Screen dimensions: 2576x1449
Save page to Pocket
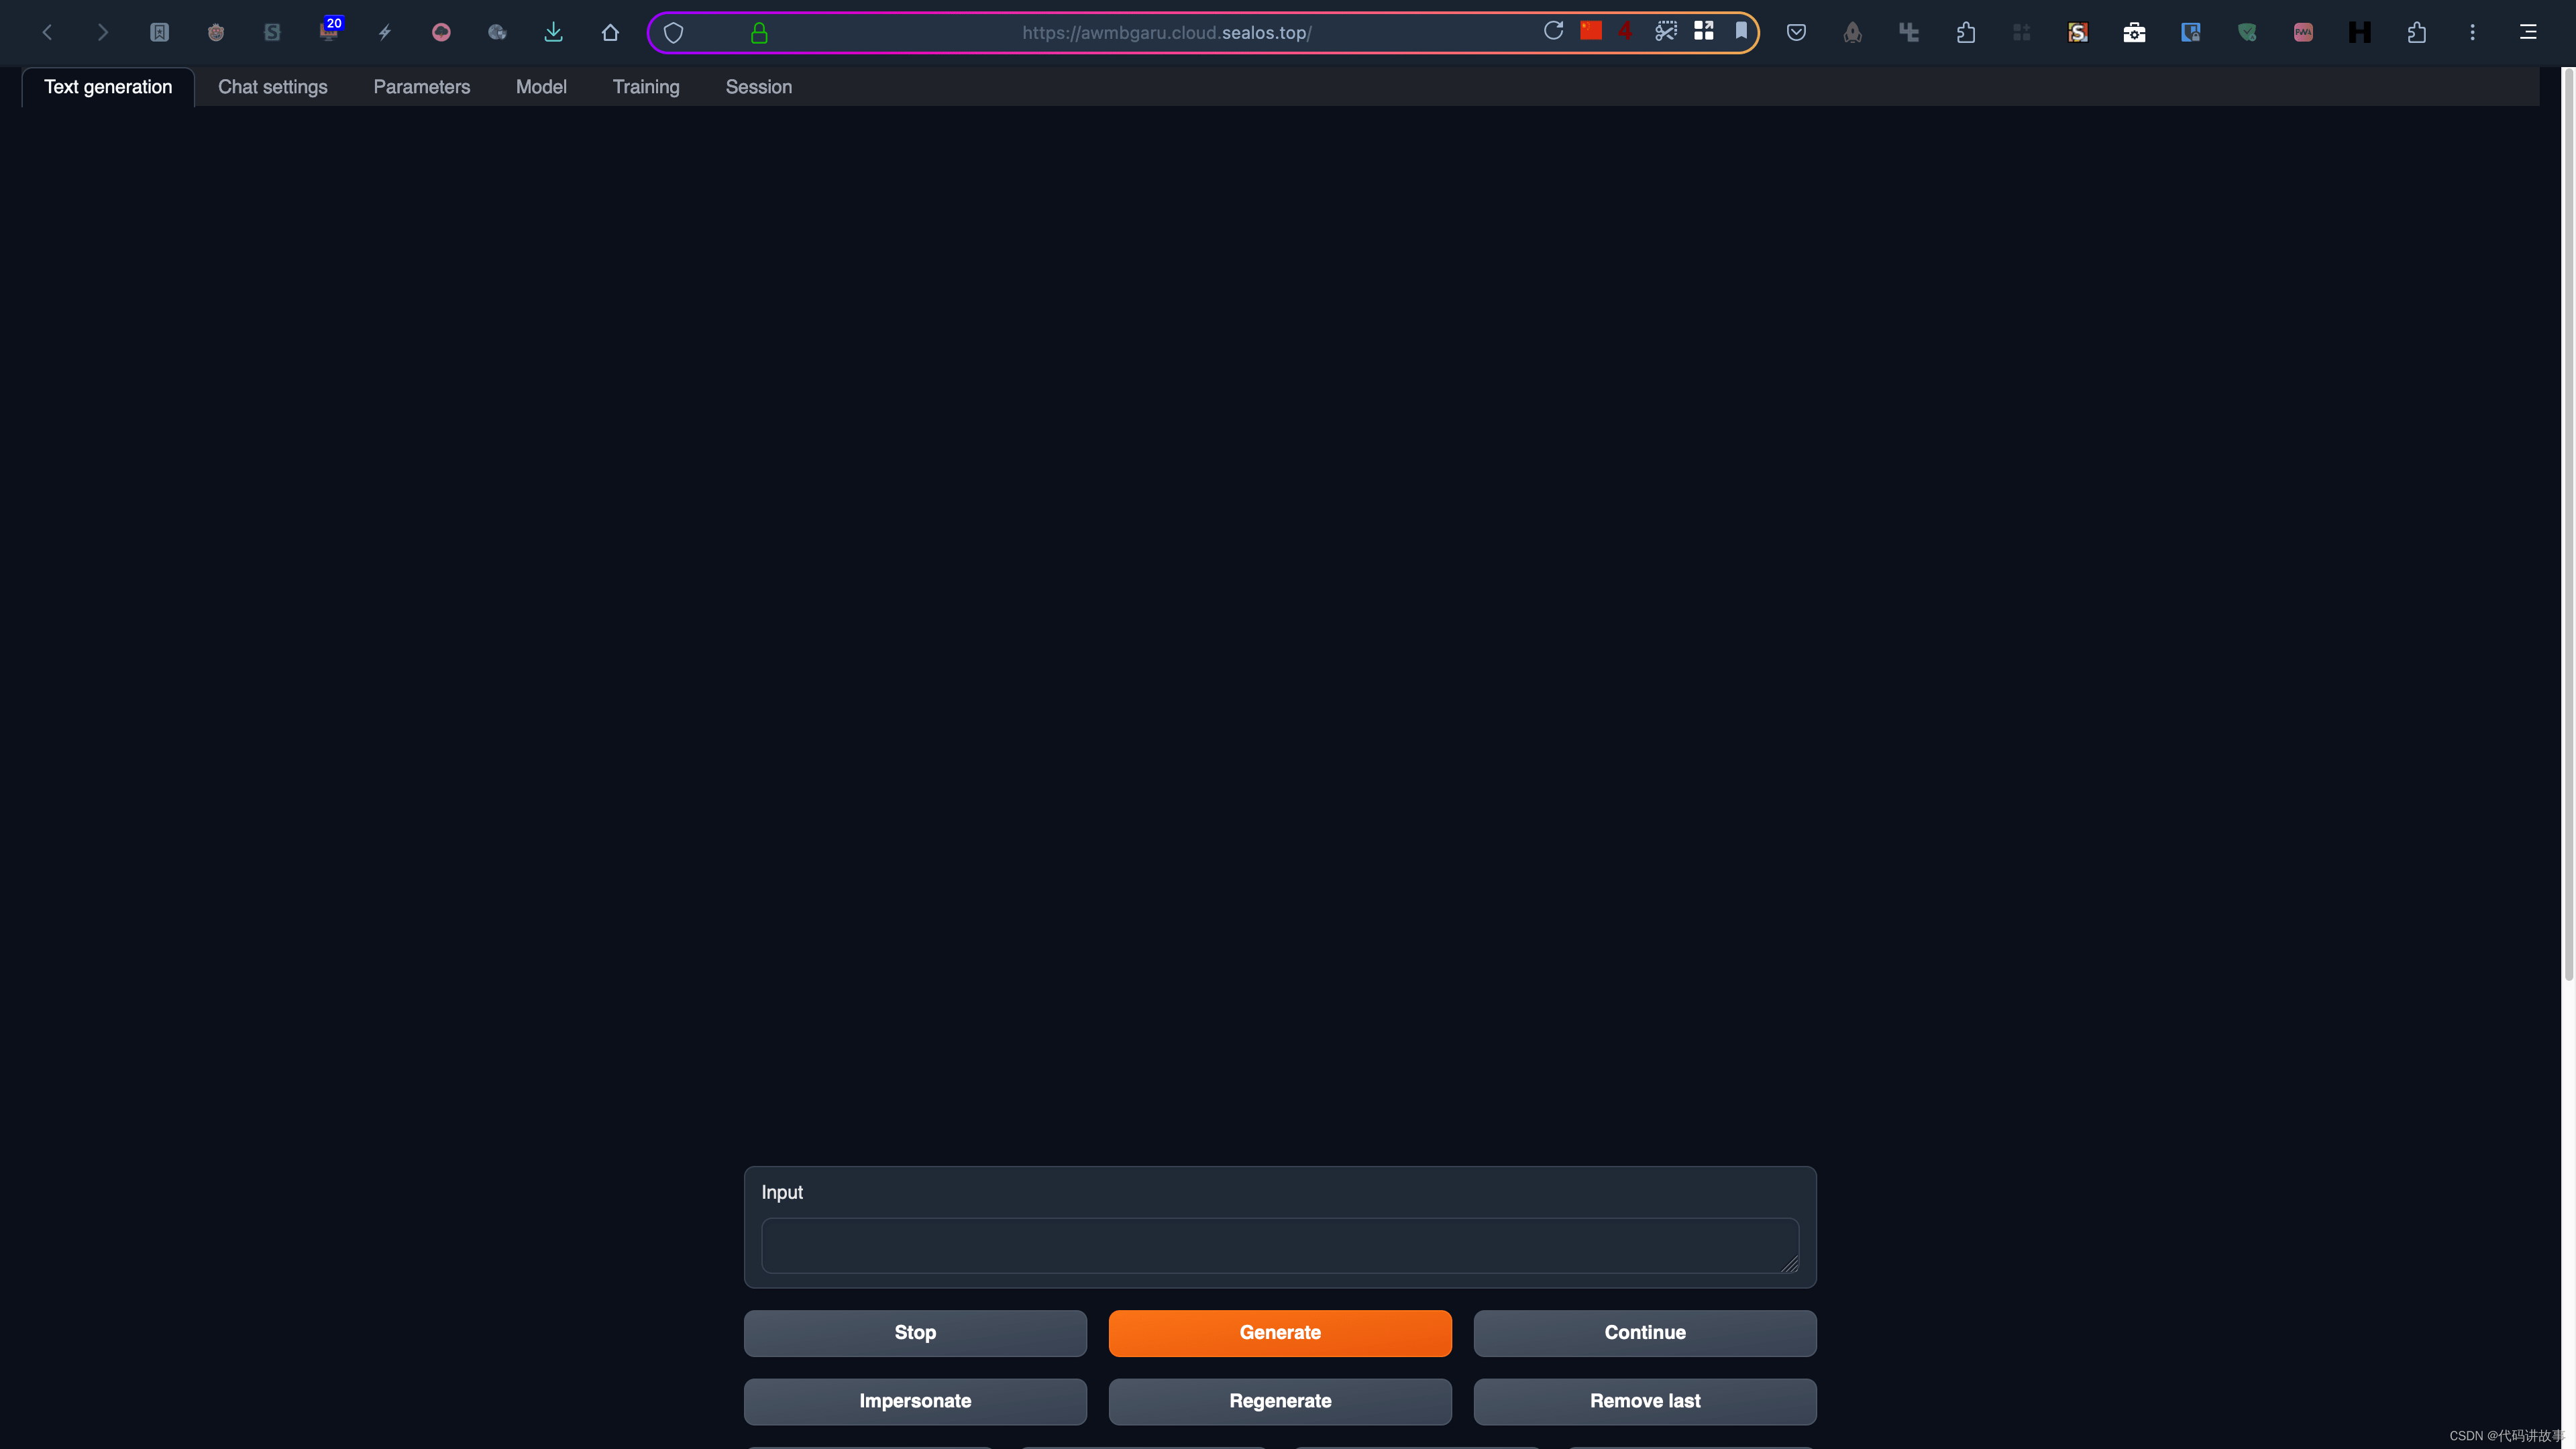click(1797, 33)
